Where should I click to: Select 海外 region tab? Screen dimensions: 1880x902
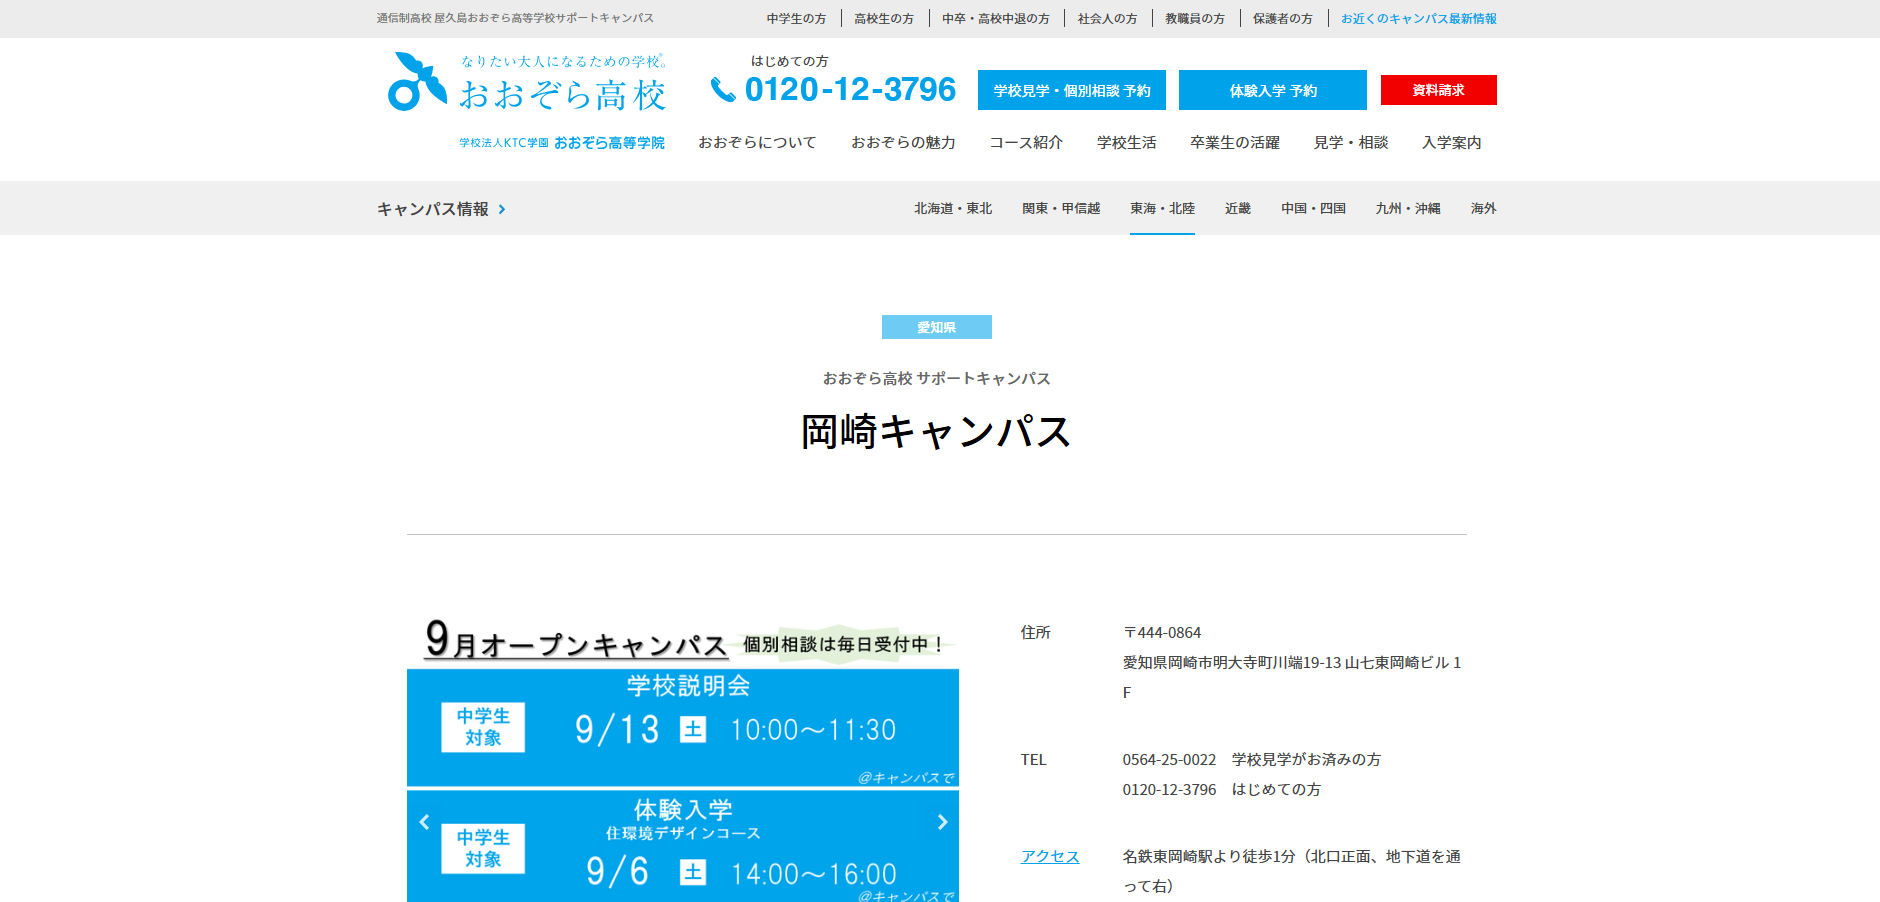(1483, 208)
